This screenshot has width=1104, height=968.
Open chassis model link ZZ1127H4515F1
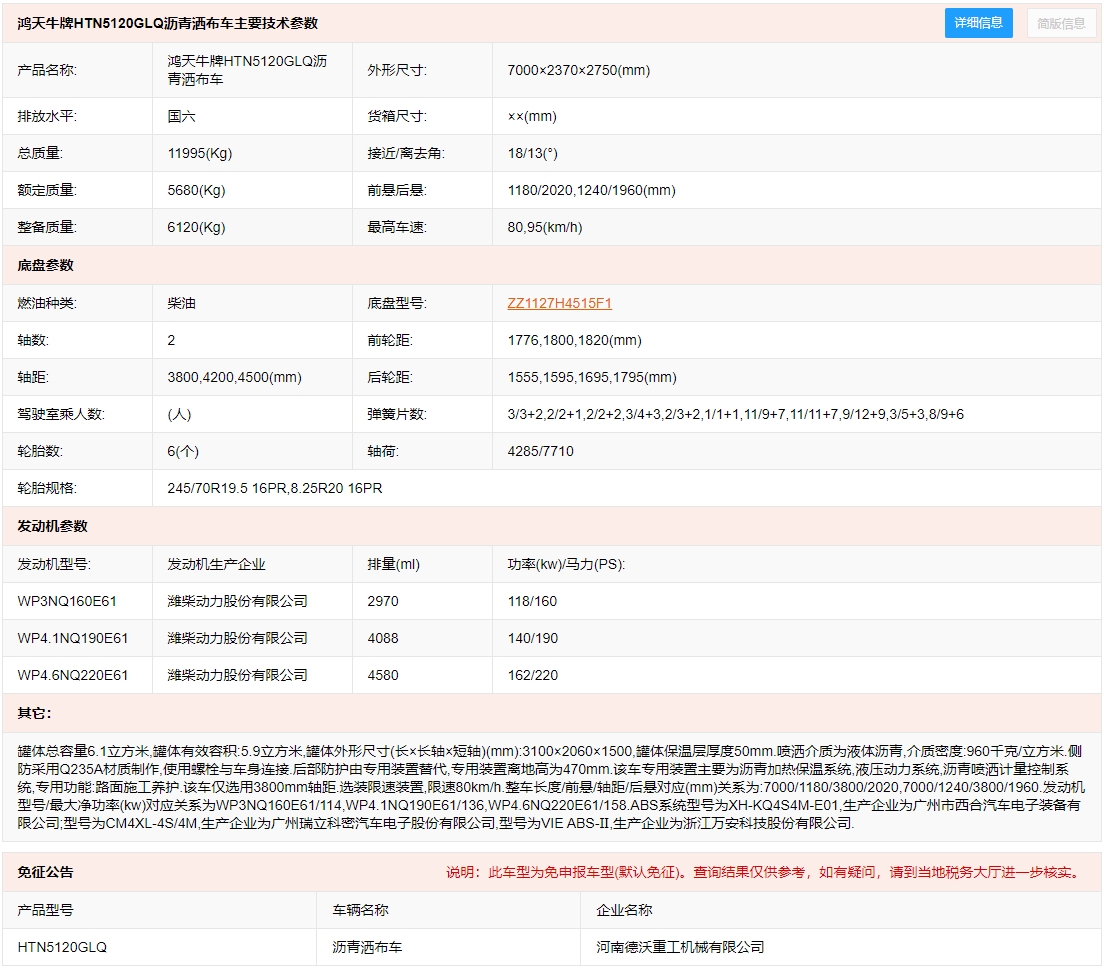(x=559, y=303)
